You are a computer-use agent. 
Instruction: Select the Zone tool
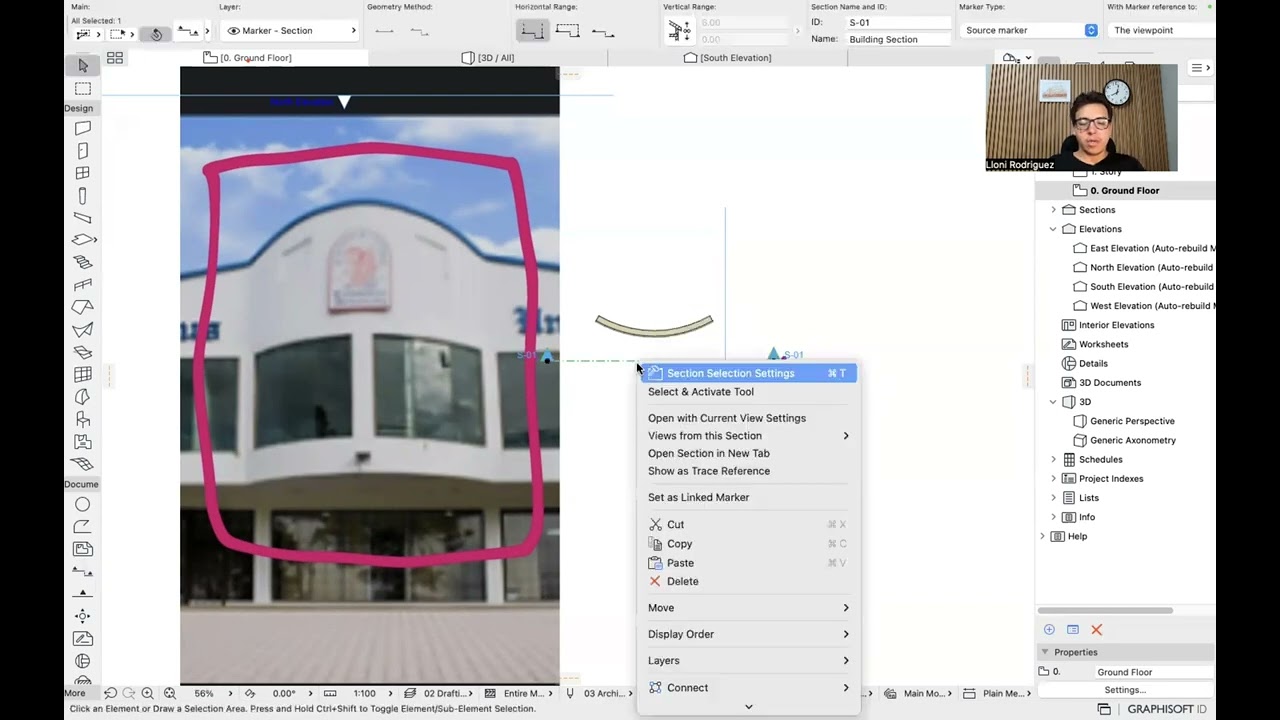pos(83,442)
